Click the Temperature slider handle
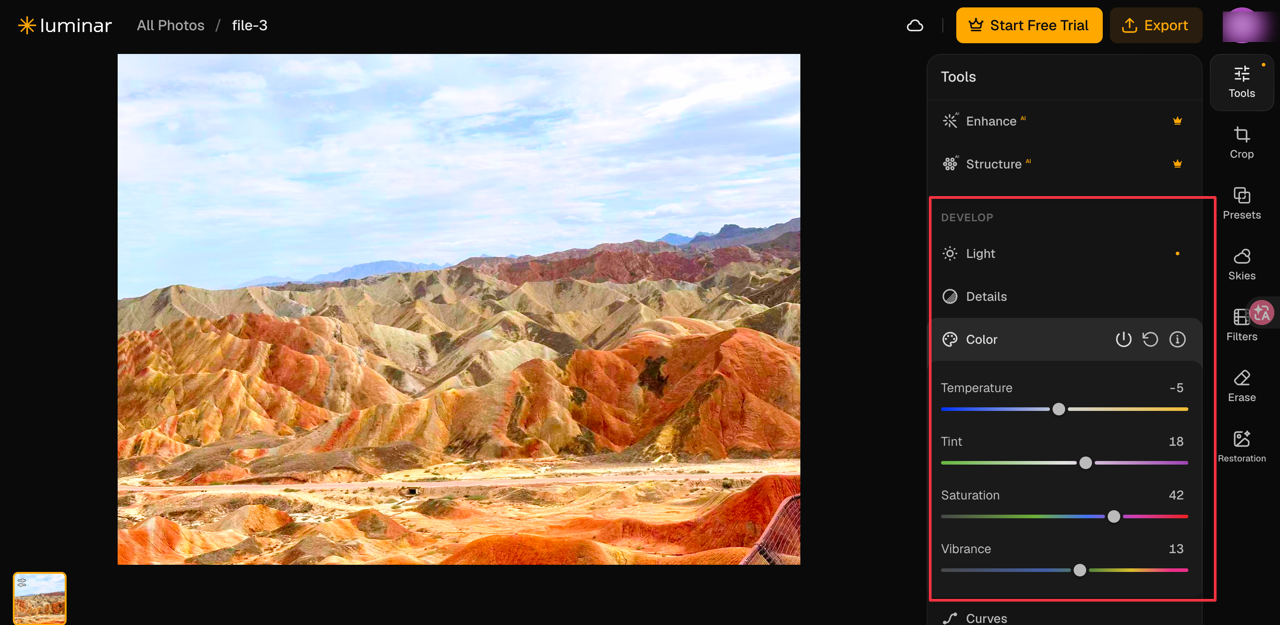The width and height of the screenshot is (1280, 625). [x=1059, y=409]
